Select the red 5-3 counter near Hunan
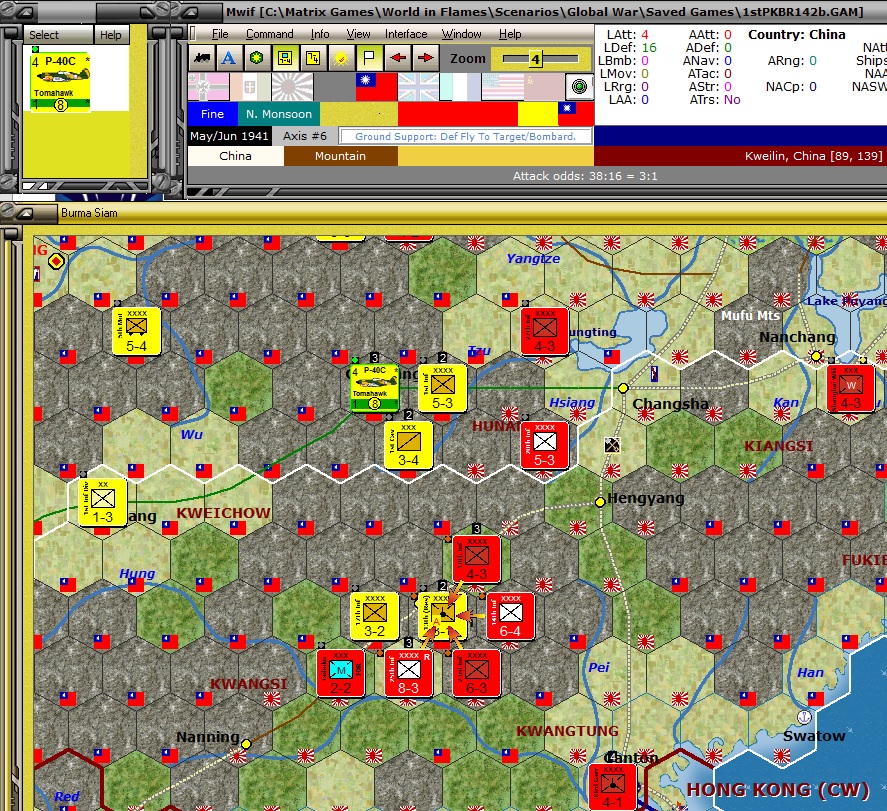Screen dimensions: 887x811 544,445
